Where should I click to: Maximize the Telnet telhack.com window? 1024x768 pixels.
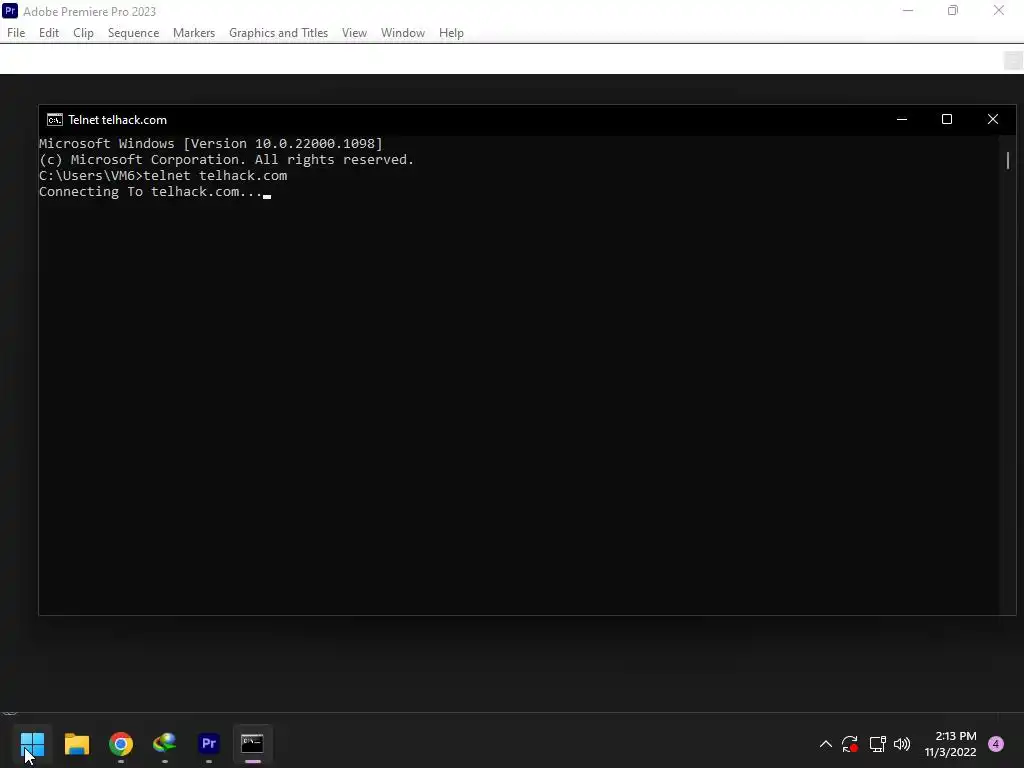point(947,119)
